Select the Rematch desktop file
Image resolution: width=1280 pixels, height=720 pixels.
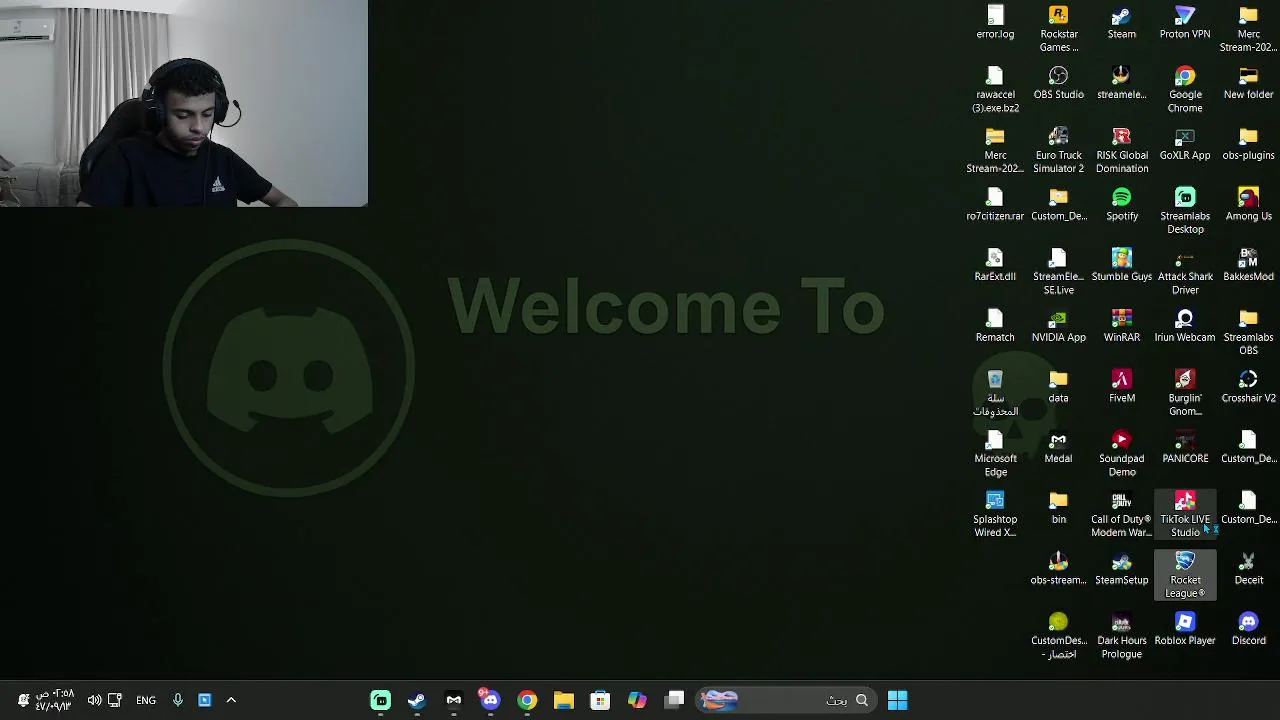[995, 326]
